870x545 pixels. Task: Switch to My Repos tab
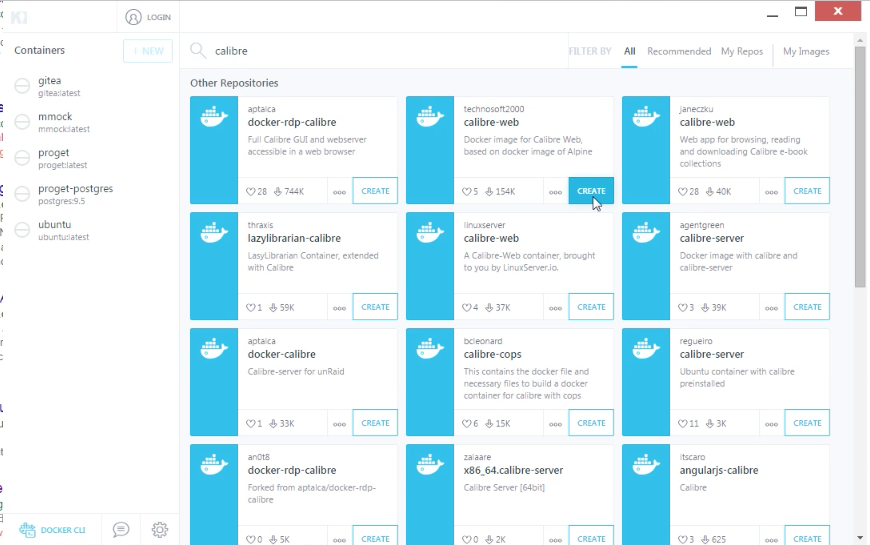742,51
